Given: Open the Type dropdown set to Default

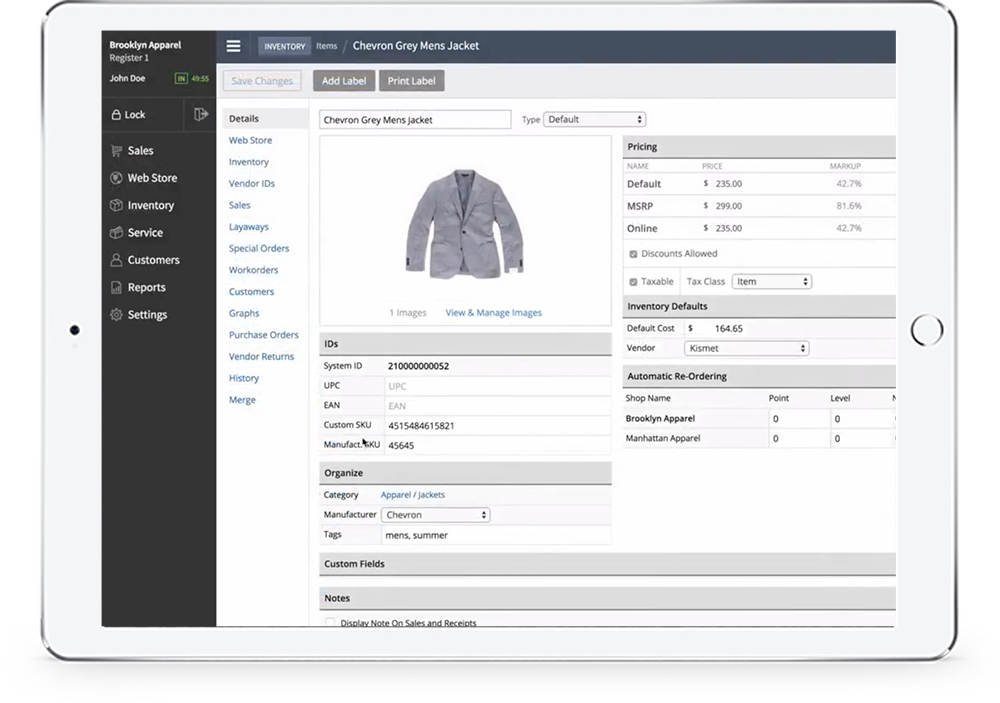Looking at the screenshot, I should point(594,119).
